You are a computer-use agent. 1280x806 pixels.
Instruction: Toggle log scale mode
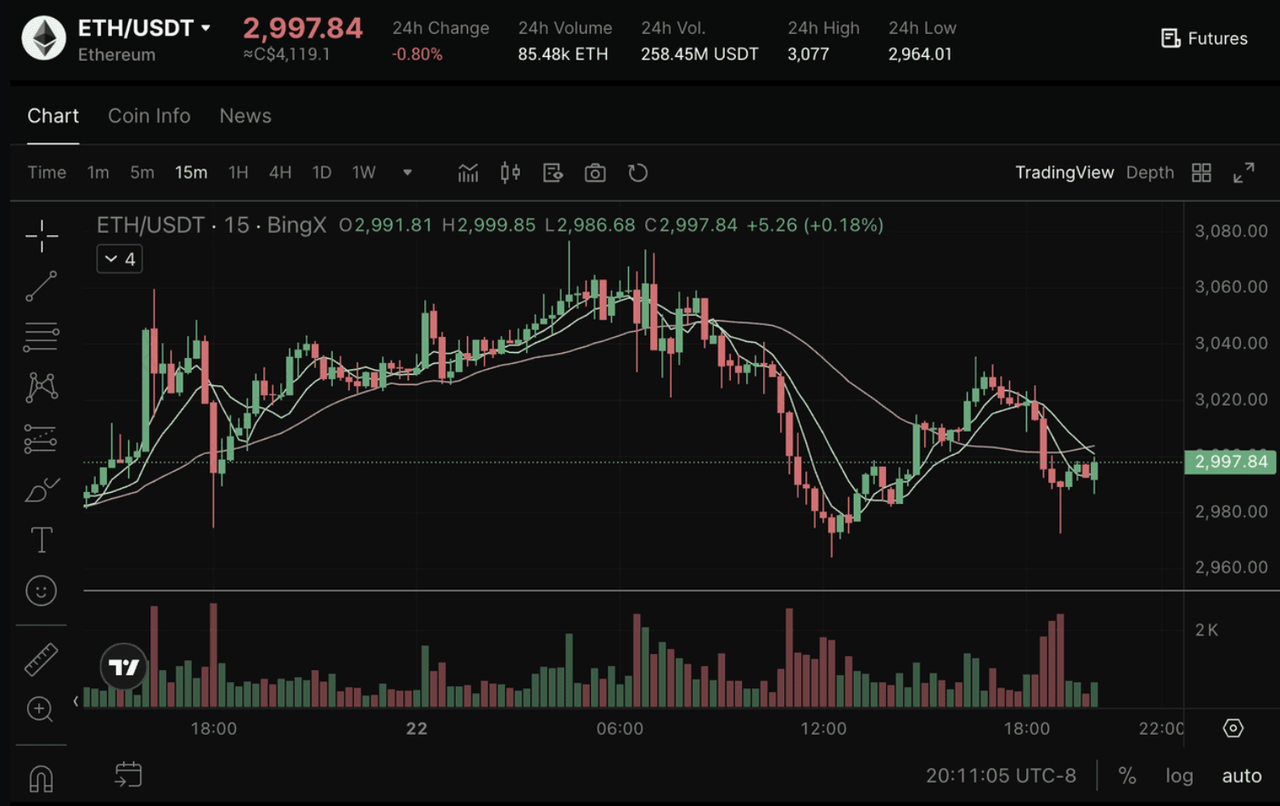[1179, 775]
